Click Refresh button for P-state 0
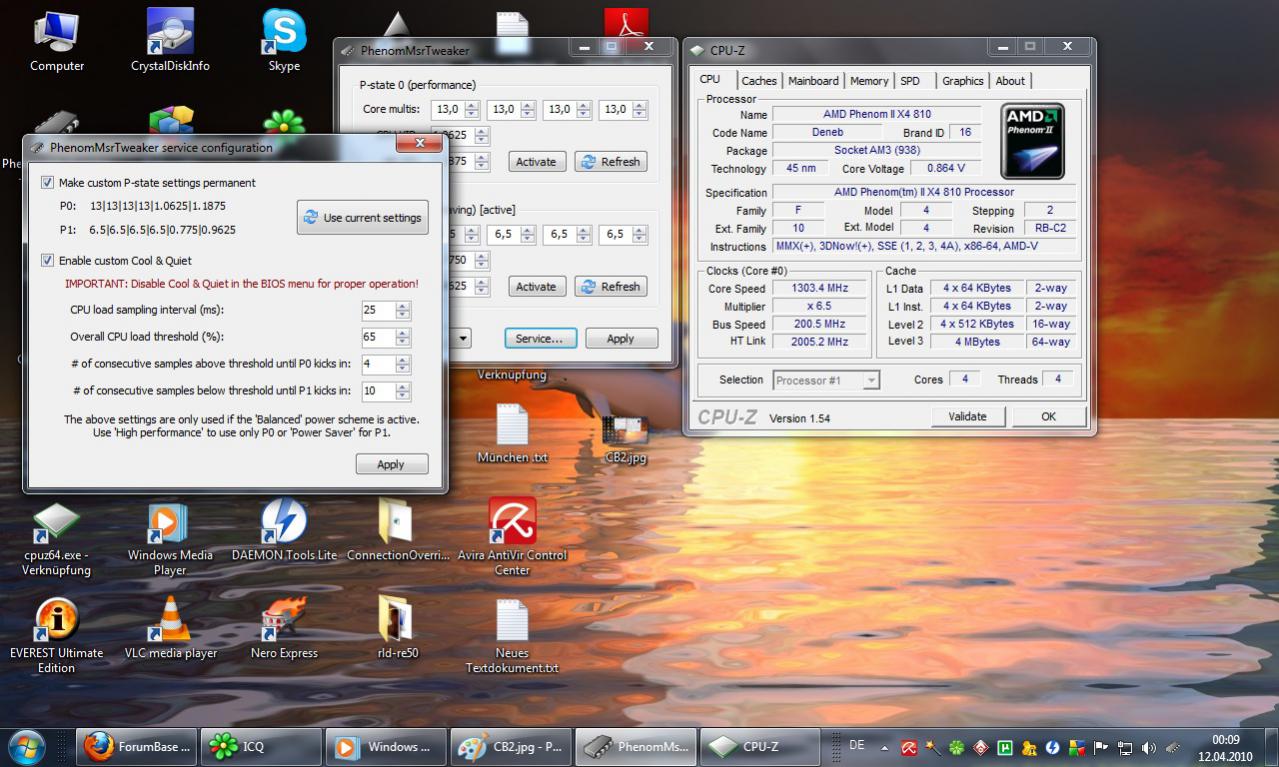 [611, 162]
